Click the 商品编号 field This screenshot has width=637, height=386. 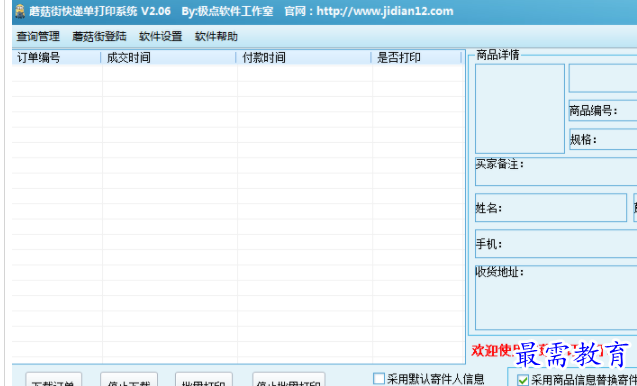[603, 111]
